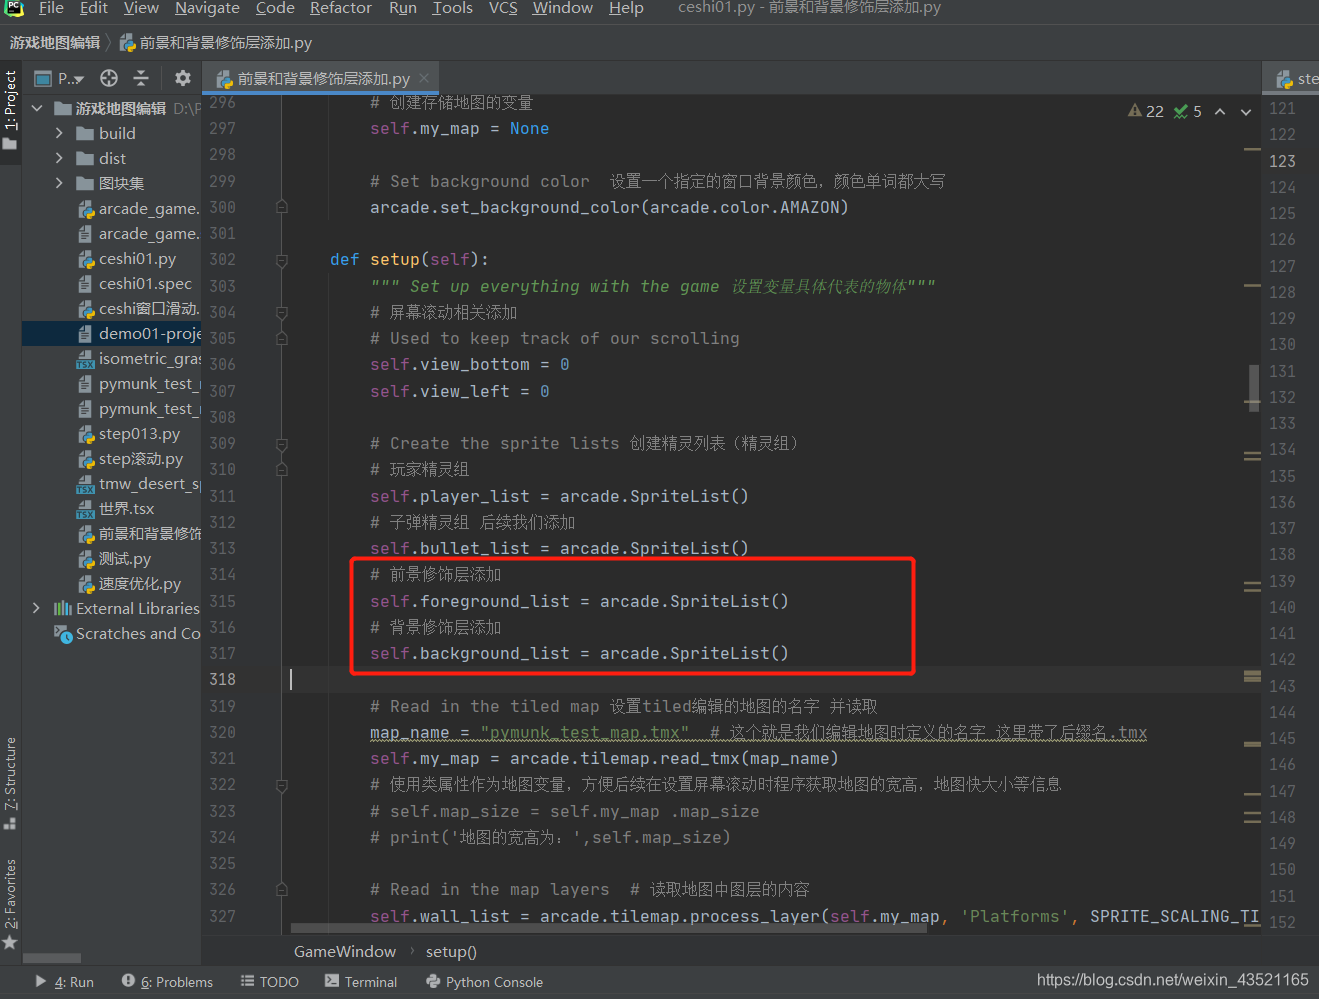The height and width of the screenshot is (999, 1319).
Task: Collapse the 游戏地图编辑 root folder
Action: point(37,108)
